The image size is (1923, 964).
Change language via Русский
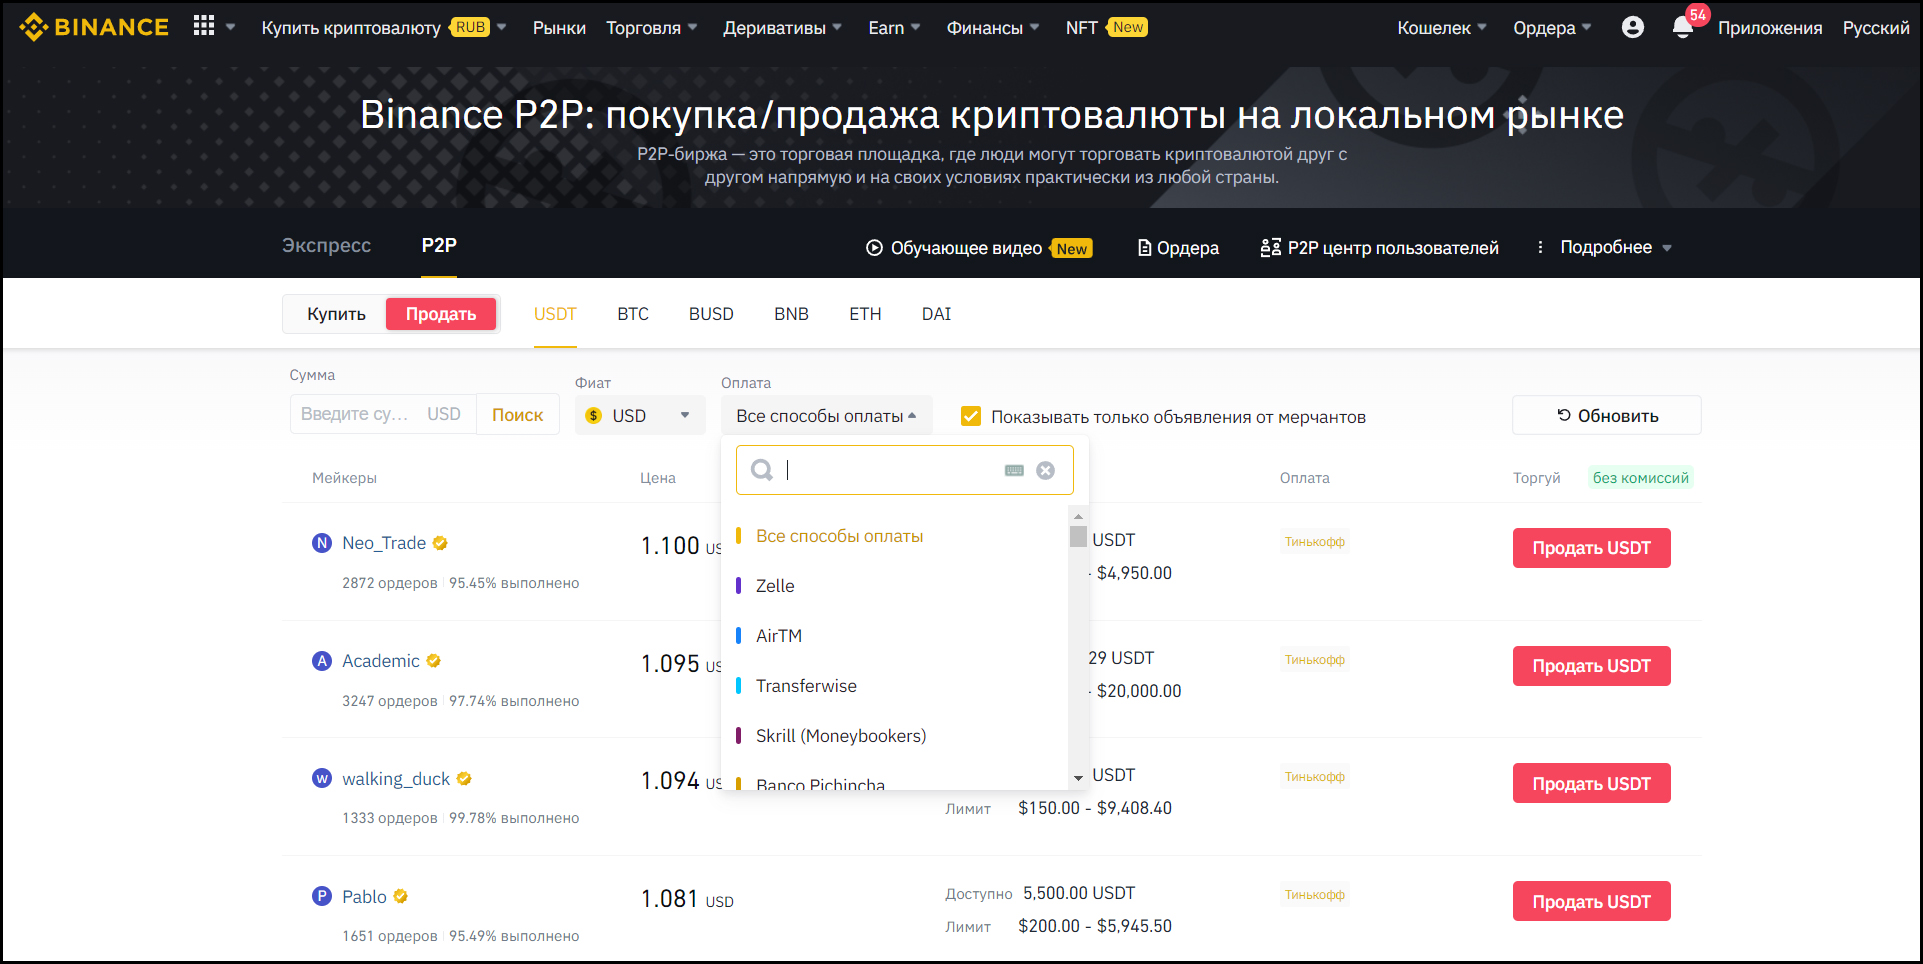[x=1876, y=28]
